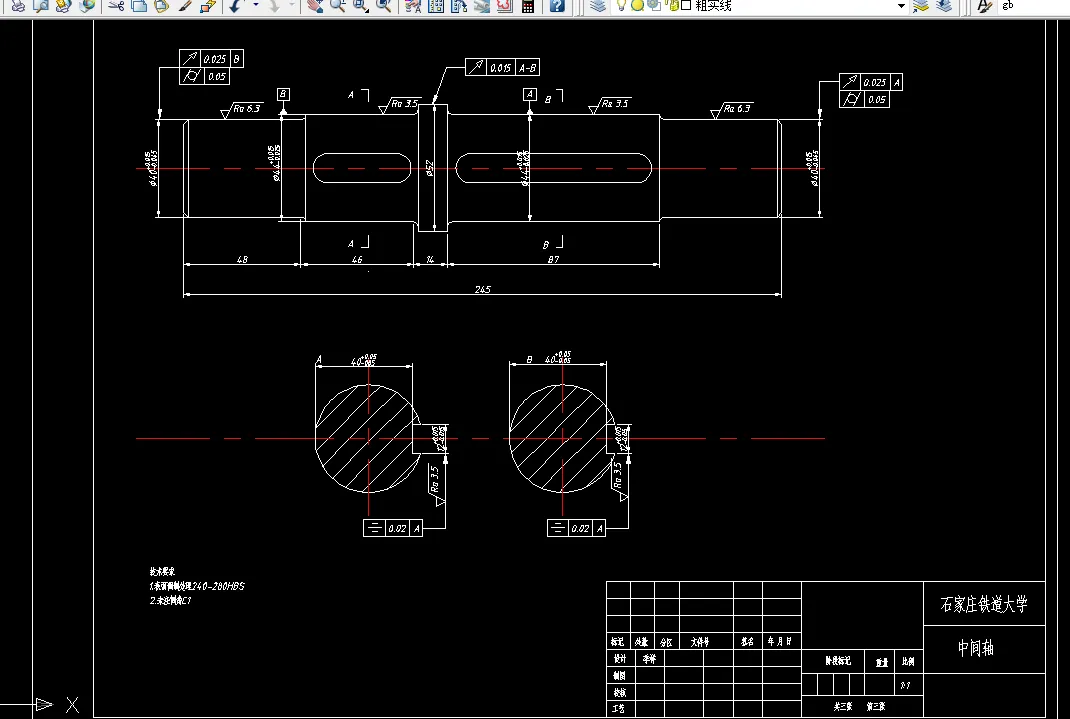Open the Block Editor icon

pos(208,5)
